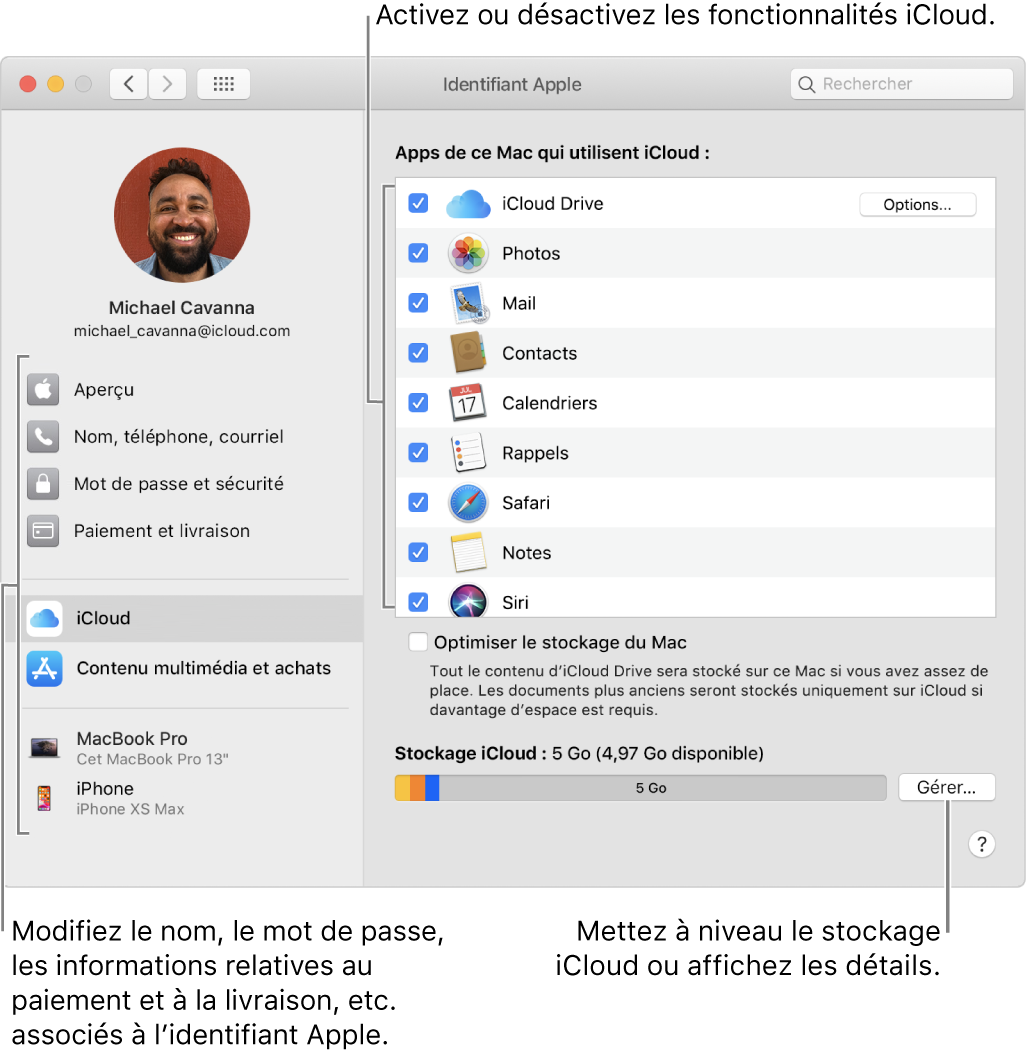1027x1056 pixels.
Task: Click the magnifying glass search icon
Action: coord(806,84)
